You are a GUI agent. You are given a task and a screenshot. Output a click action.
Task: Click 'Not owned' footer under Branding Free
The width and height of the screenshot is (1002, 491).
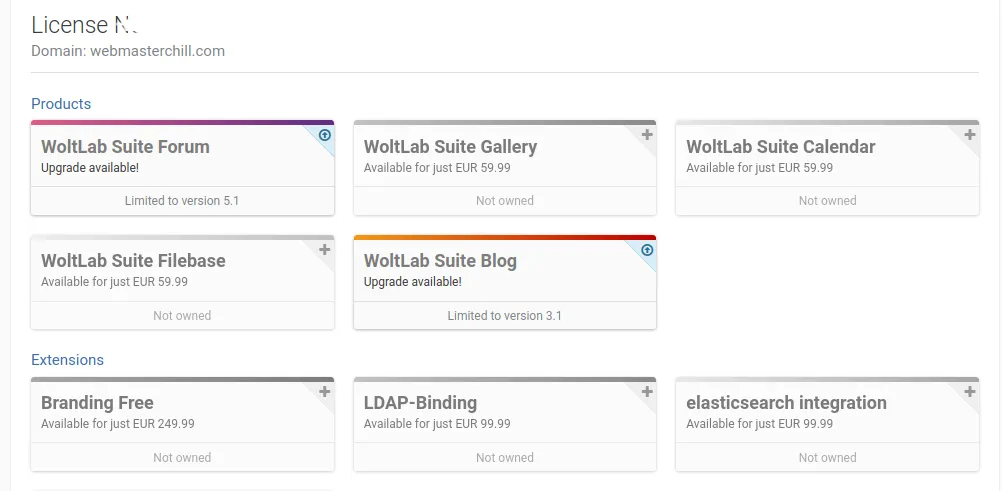pyautogui.click(x=182, y=458)
